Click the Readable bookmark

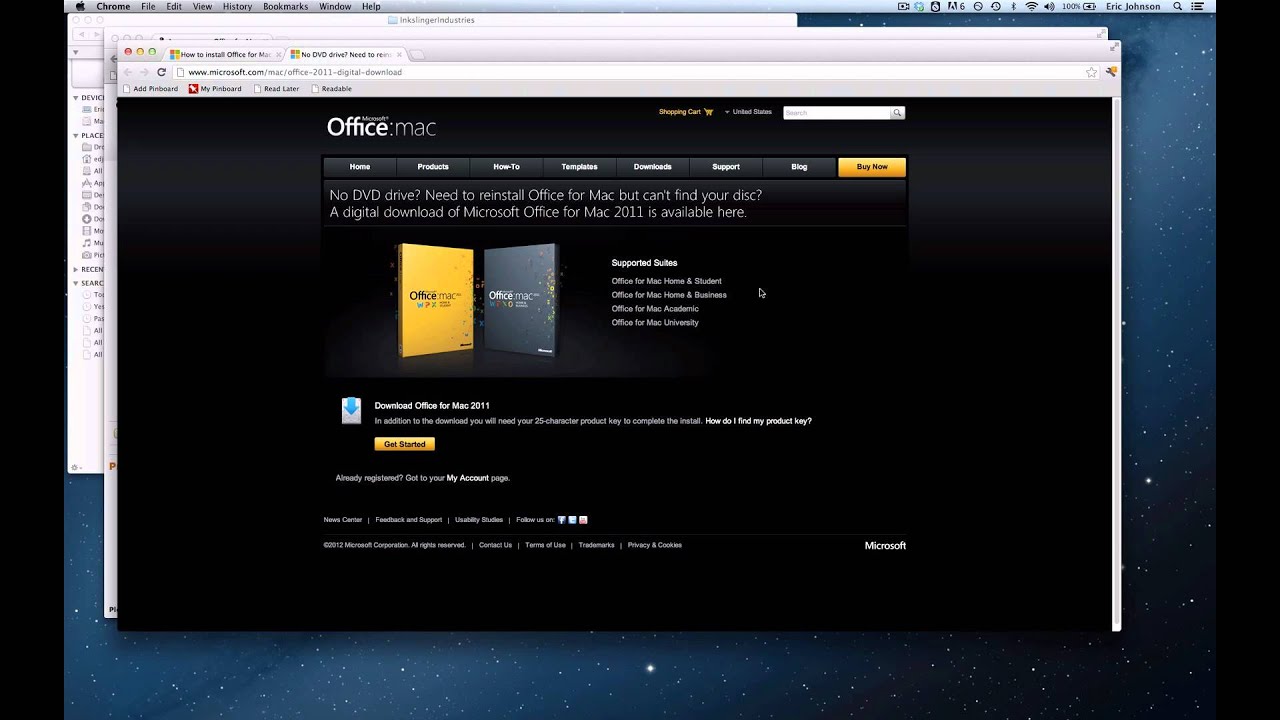(332, 89)
